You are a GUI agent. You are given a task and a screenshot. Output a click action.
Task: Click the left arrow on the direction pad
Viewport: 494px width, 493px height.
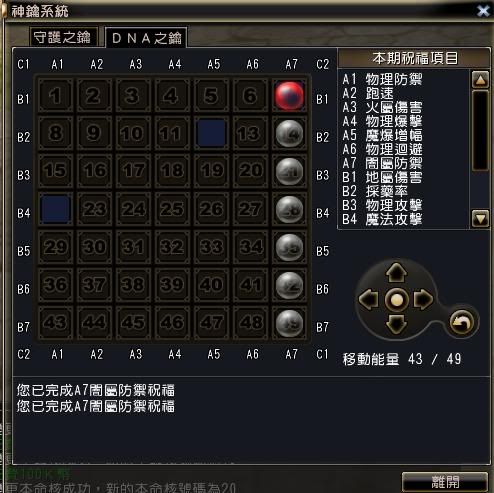pyautogui.click(x=369, y=299)
